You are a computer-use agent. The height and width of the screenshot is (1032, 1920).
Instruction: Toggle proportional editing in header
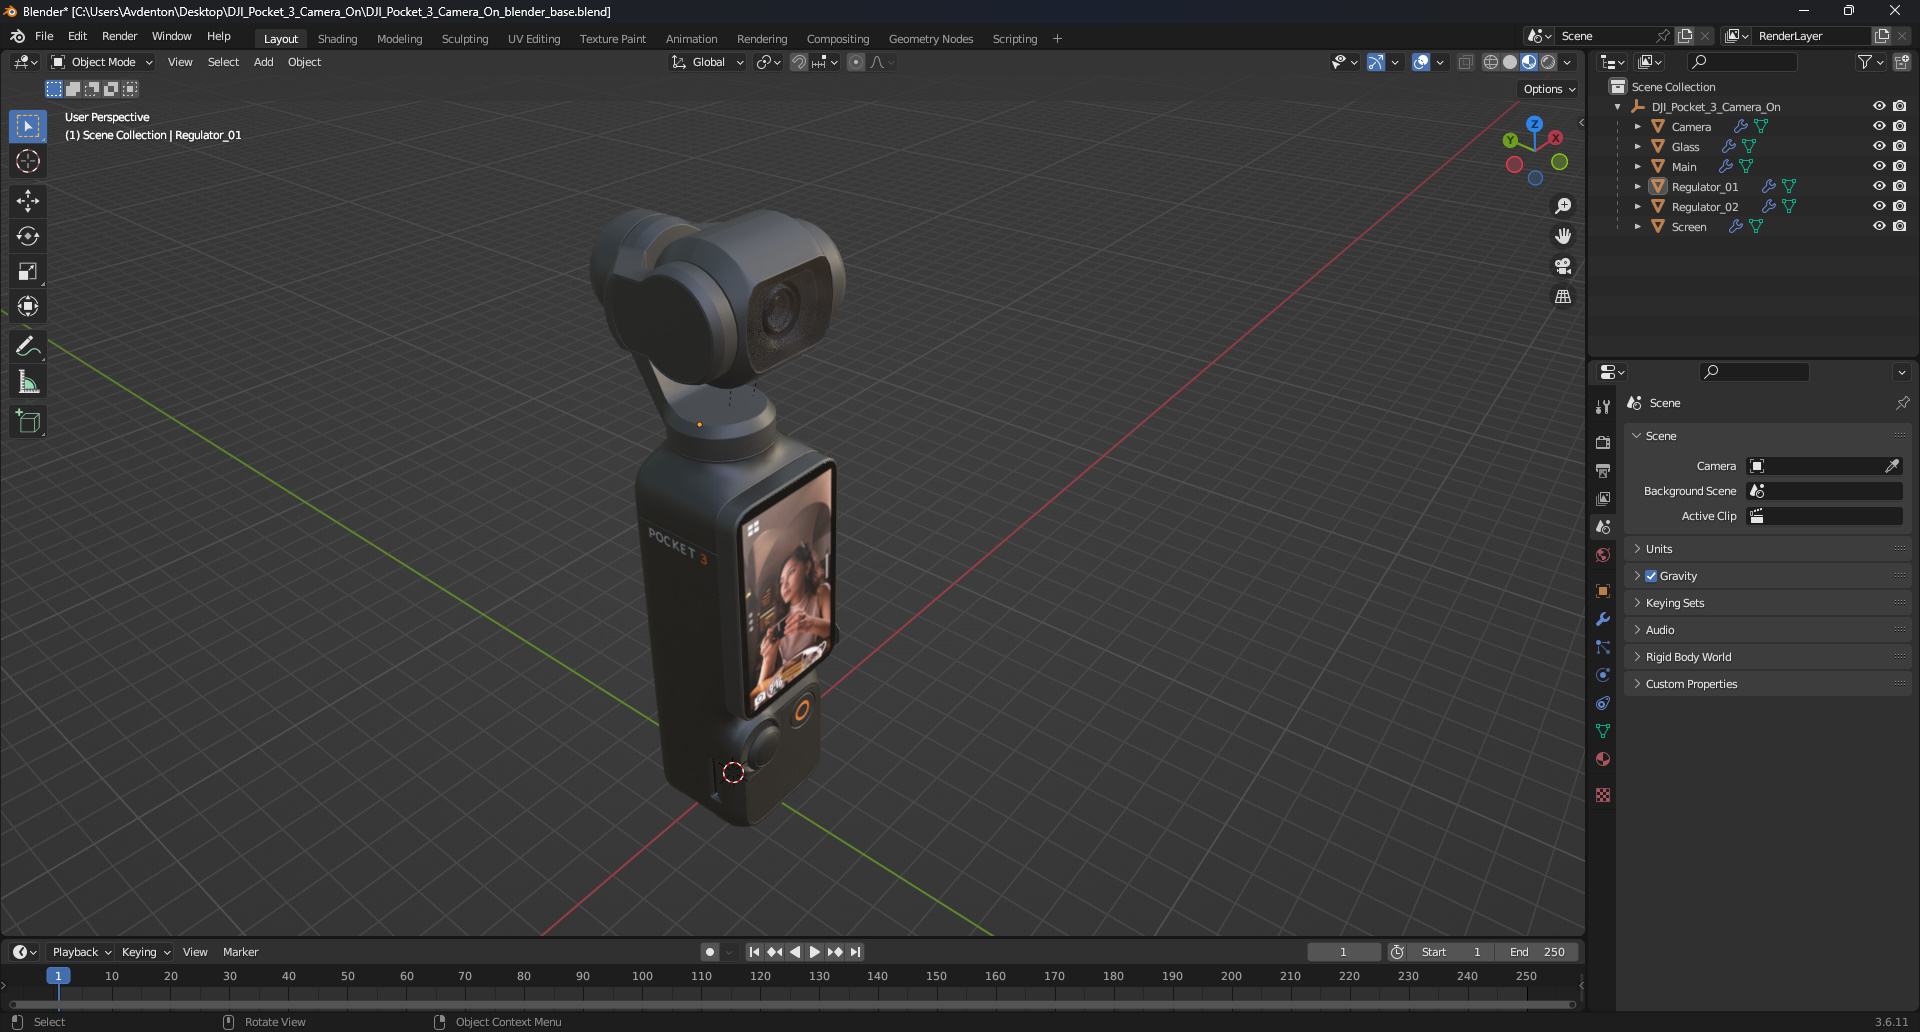tap(856, 62)
